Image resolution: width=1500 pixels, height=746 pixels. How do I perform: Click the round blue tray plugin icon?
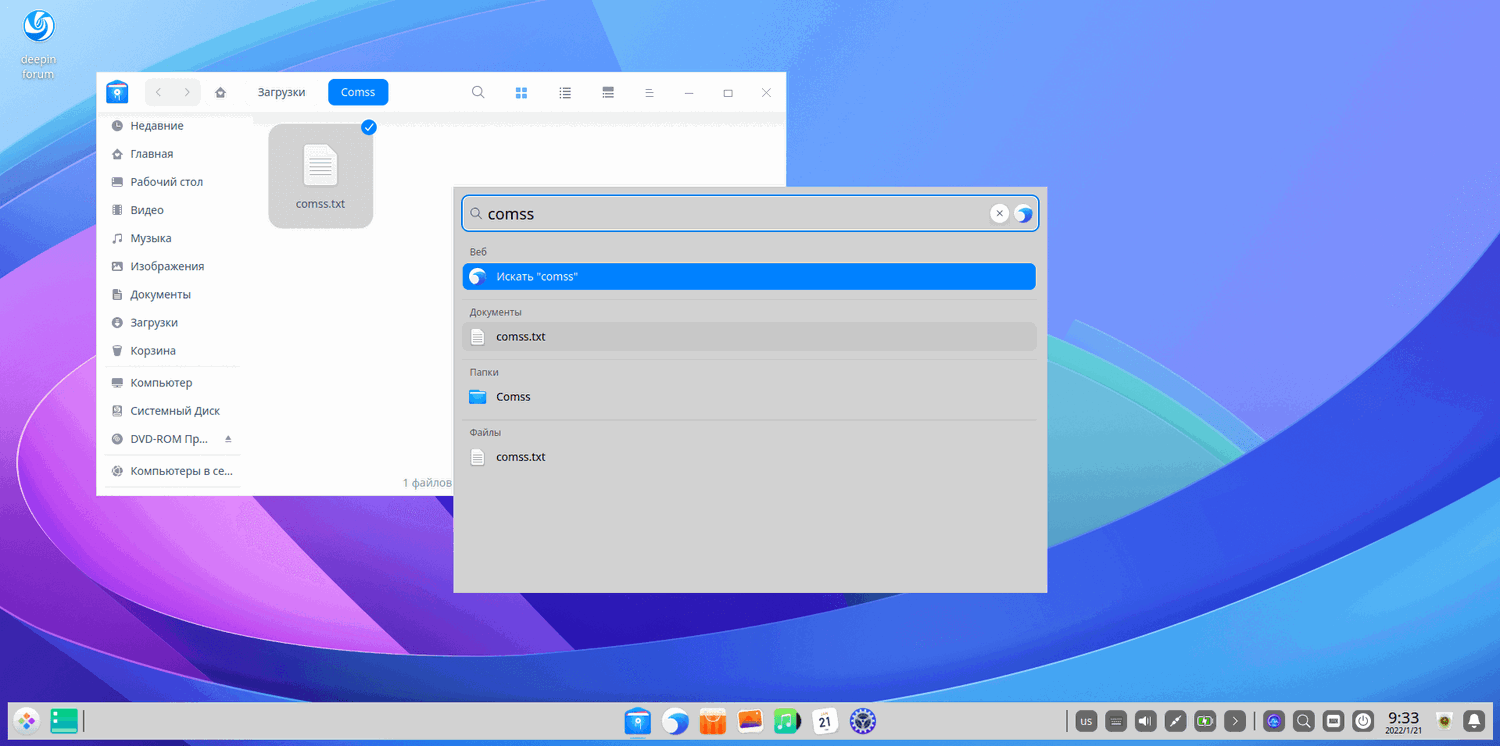[x=1274, y=720]
